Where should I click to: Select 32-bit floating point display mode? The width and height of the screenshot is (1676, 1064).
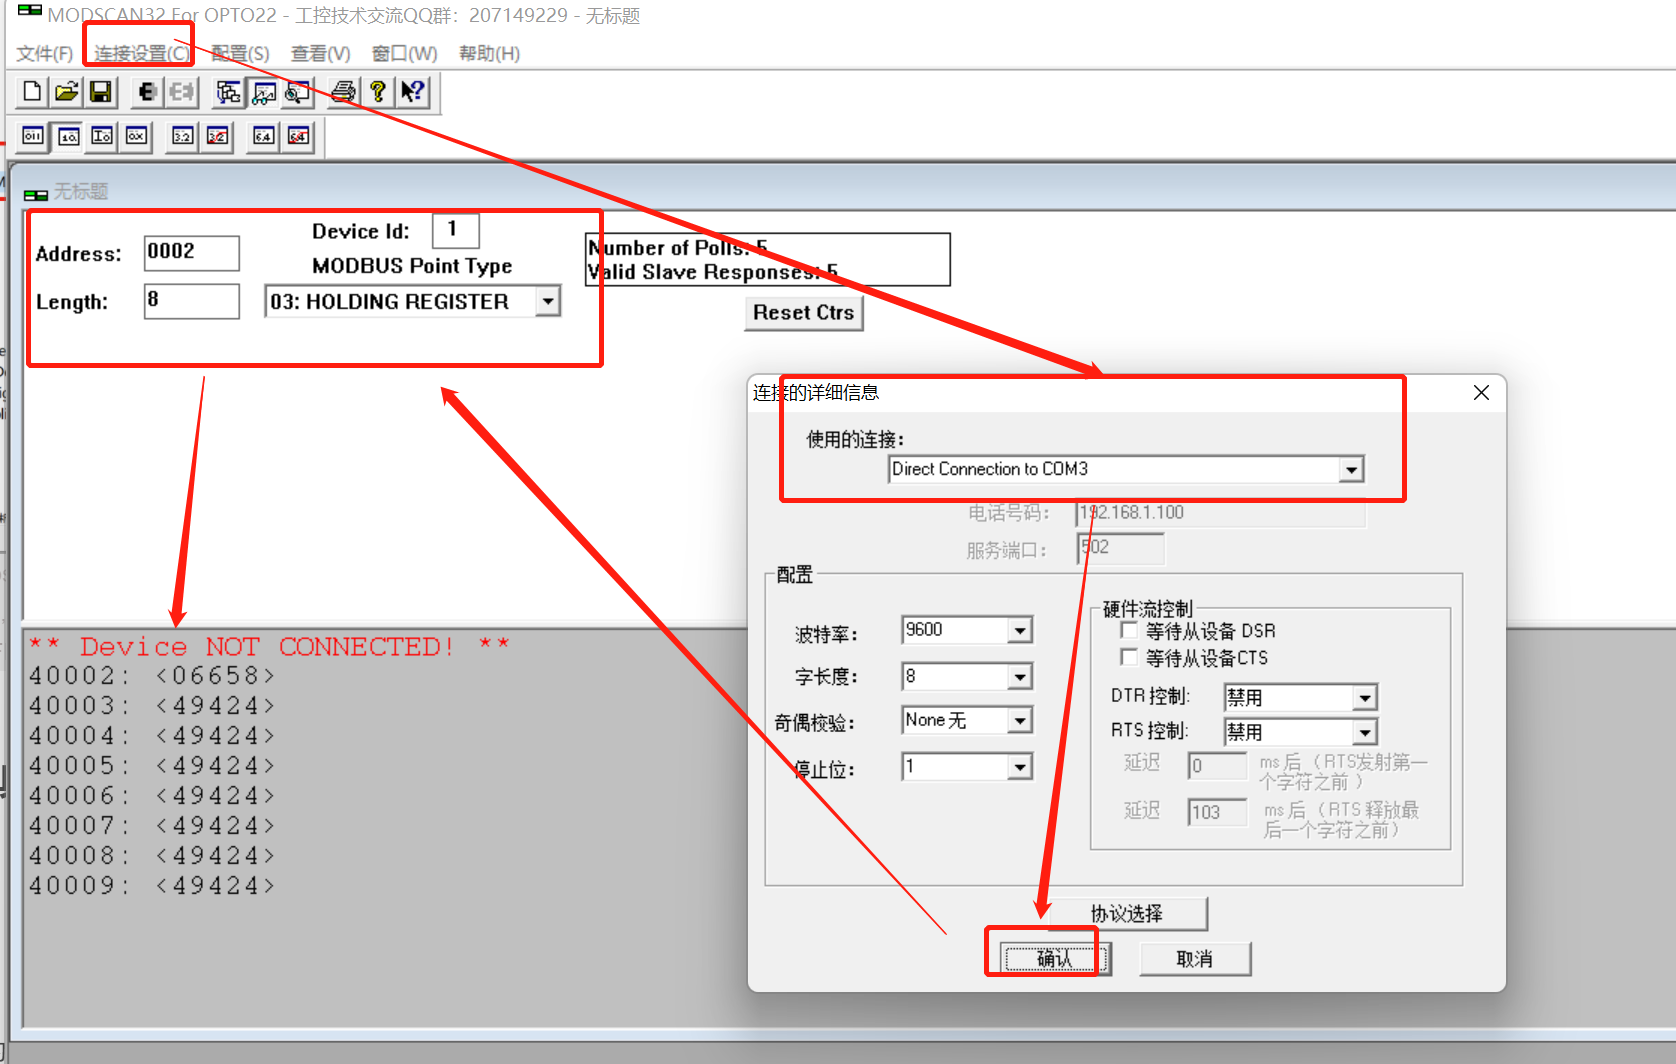pos(182,136)
